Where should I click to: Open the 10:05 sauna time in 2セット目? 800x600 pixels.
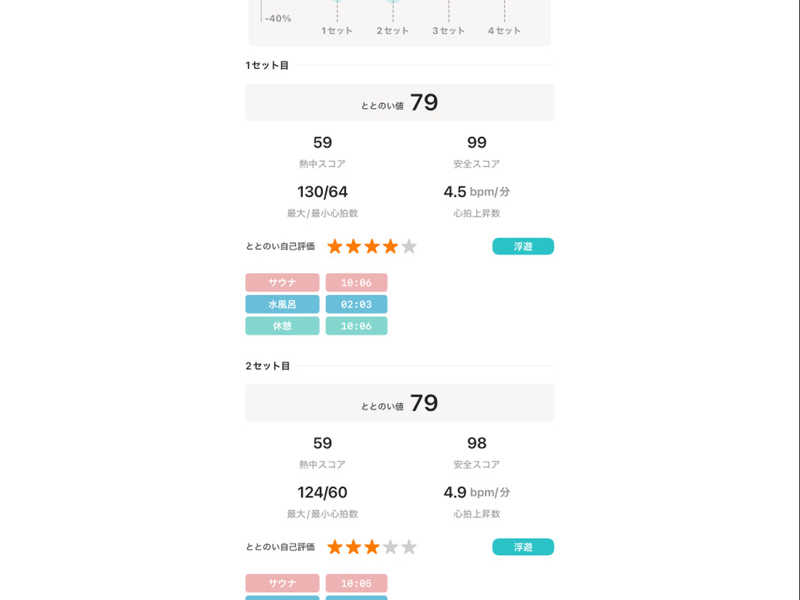[x=356, y=583]
